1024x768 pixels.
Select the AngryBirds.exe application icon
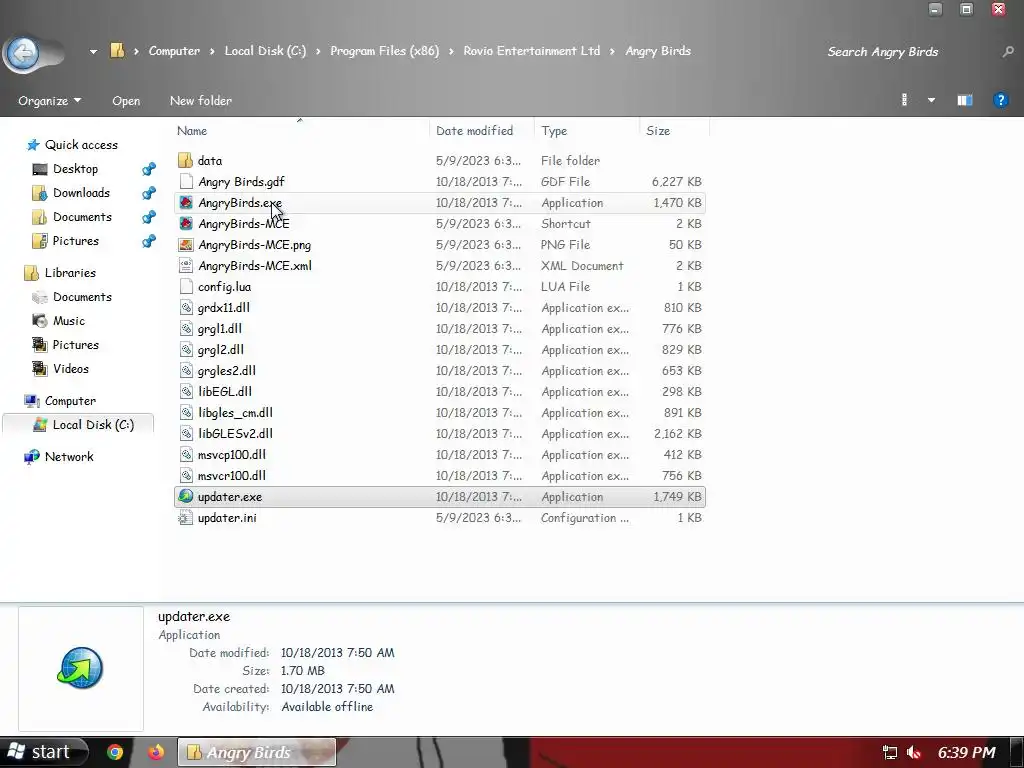[x=186, y=202]
